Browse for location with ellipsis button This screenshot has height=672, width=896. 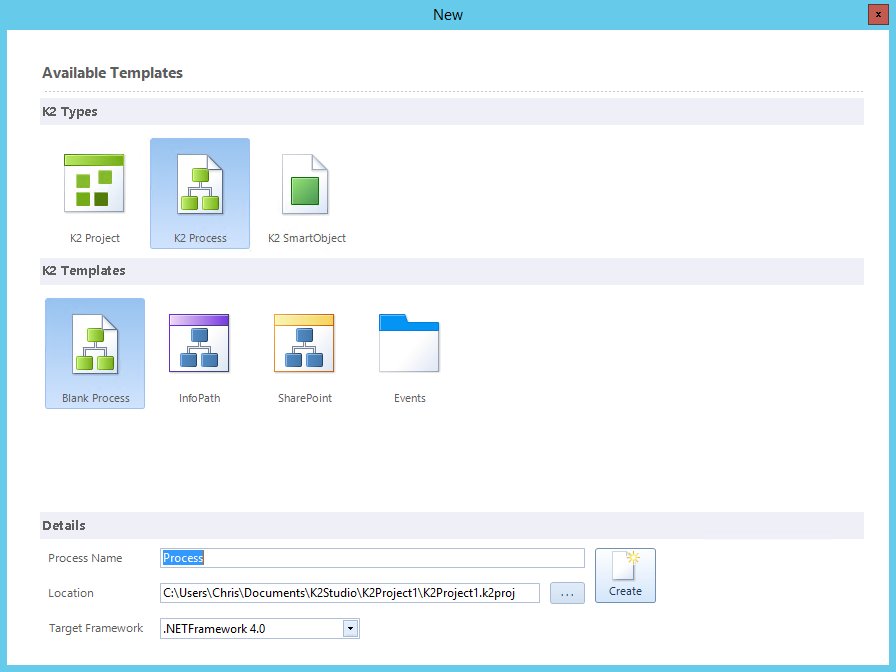pos(567,593)
